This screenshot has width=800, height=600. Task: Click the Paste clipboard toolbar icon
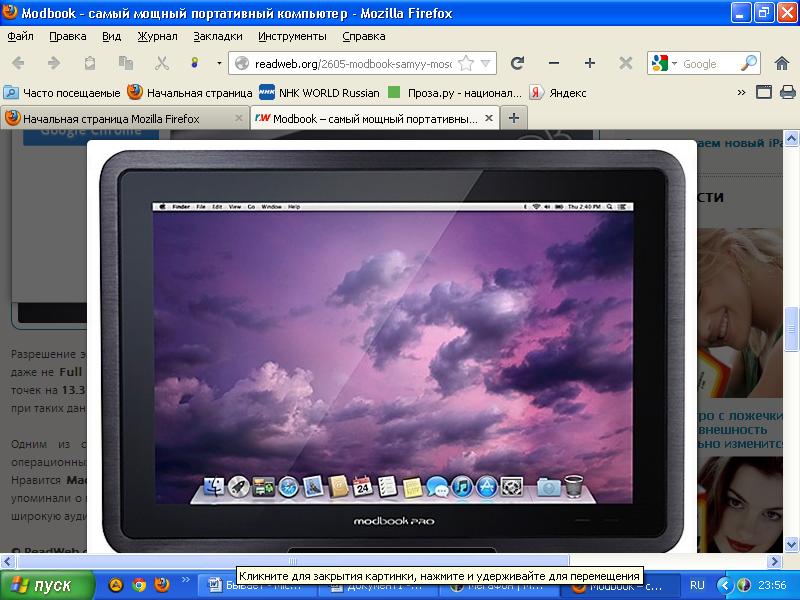tap(90, 63)
